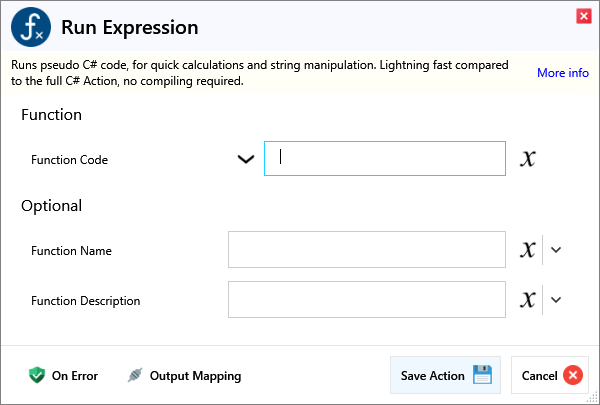Screen dimensions: 600x405
Task: Insert a variable into Function Name
Action: pos(528,250)
